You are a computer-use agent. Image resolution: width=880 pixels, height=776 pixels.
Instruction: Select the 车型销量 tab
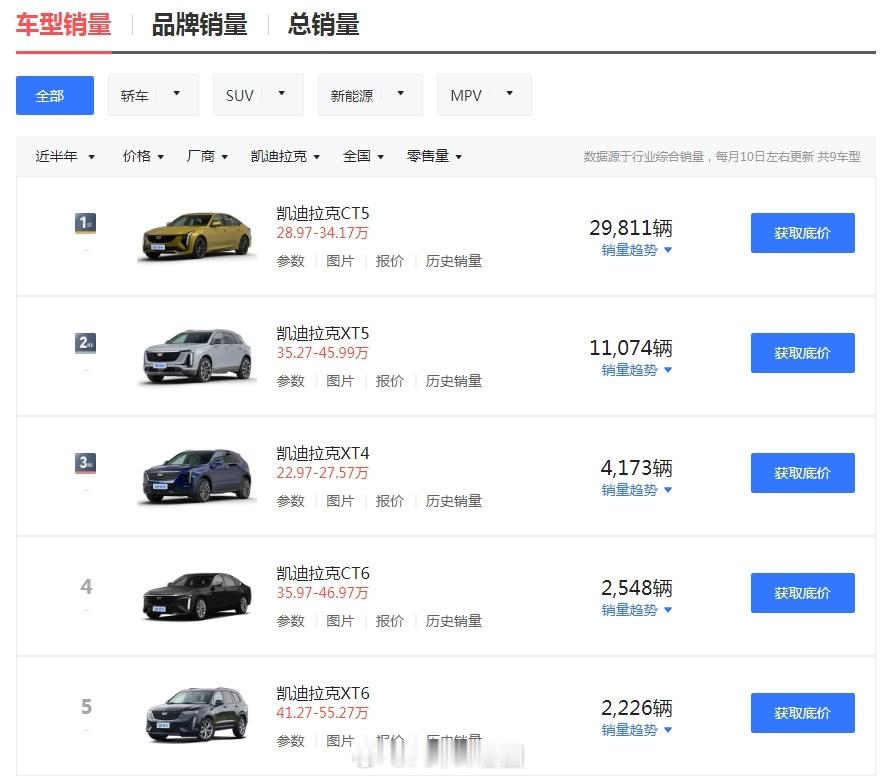pyautogui.click(x=63, y=25)
